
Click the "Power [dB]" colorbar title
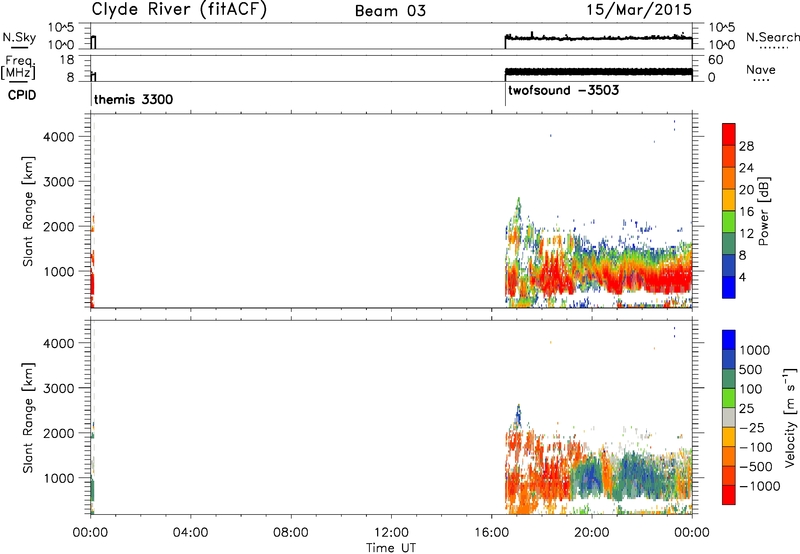click(763, 211)
